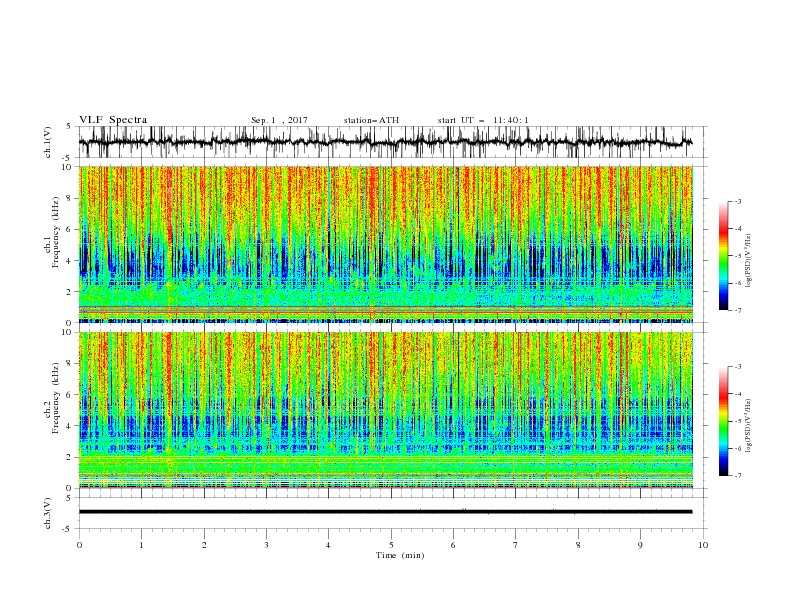Click the 'start UT = 11:40:1' label
792x612 pixels.
(x=483, y=120)
